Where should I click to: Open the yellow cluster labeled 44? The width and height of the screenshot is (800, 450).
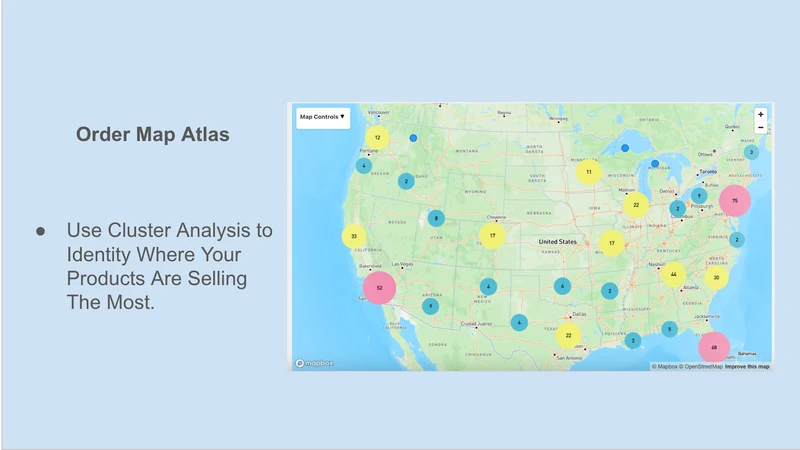[673, 274]
